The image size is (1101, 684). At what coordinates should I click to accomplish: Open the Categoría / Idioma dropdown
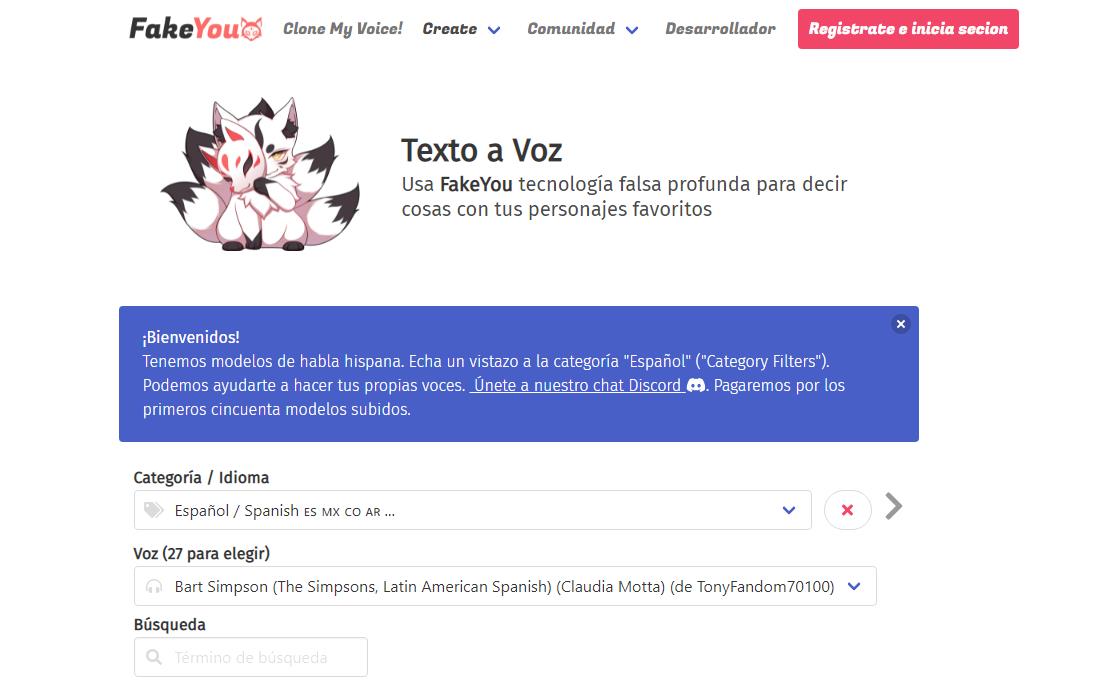coord(473,510)
